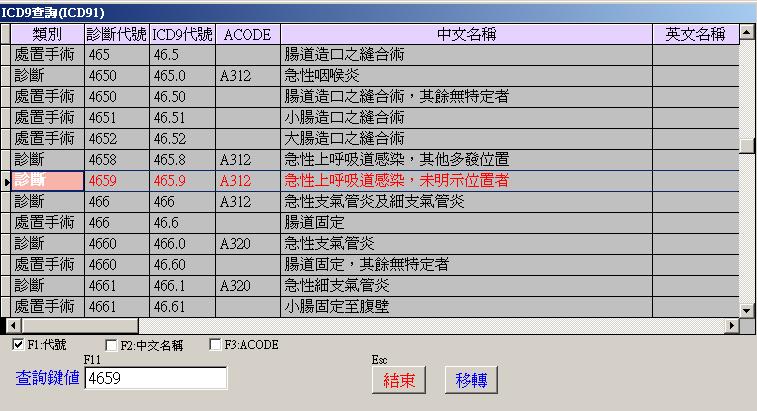The image size is (757, 411).
Task: Click the 診斷代號 column header
Action: [x=116, y=34]
